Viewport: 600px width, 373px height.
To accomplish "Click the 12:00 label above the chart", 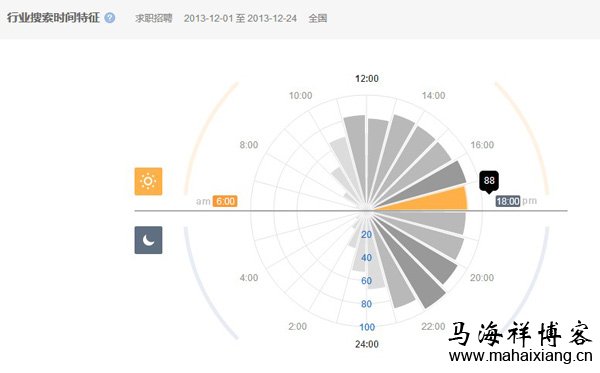I will [367, 78].
